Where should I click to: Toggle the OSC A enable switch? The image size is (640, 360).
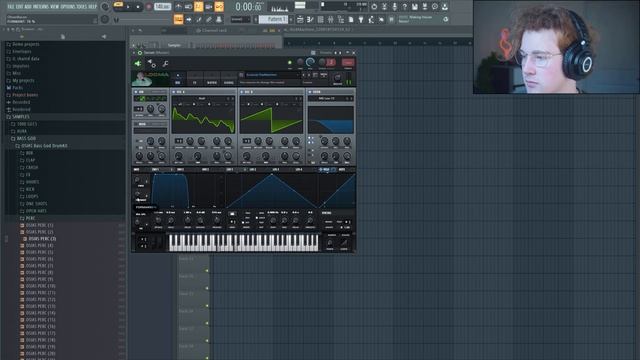[x=173, y=92]
